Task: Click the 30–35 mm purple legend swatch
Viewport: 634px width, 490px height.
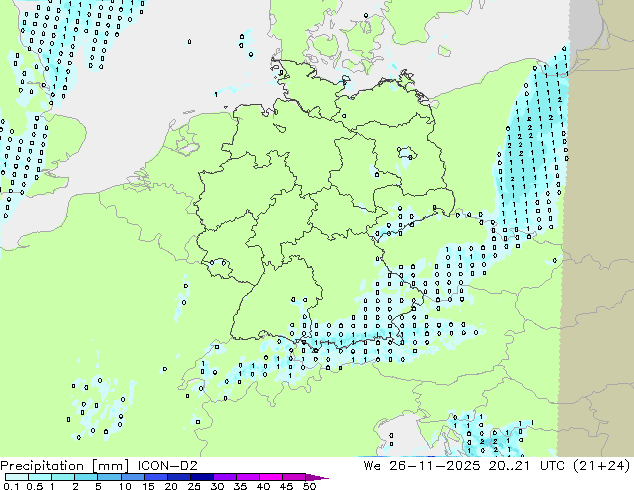Action: point(225,477)
